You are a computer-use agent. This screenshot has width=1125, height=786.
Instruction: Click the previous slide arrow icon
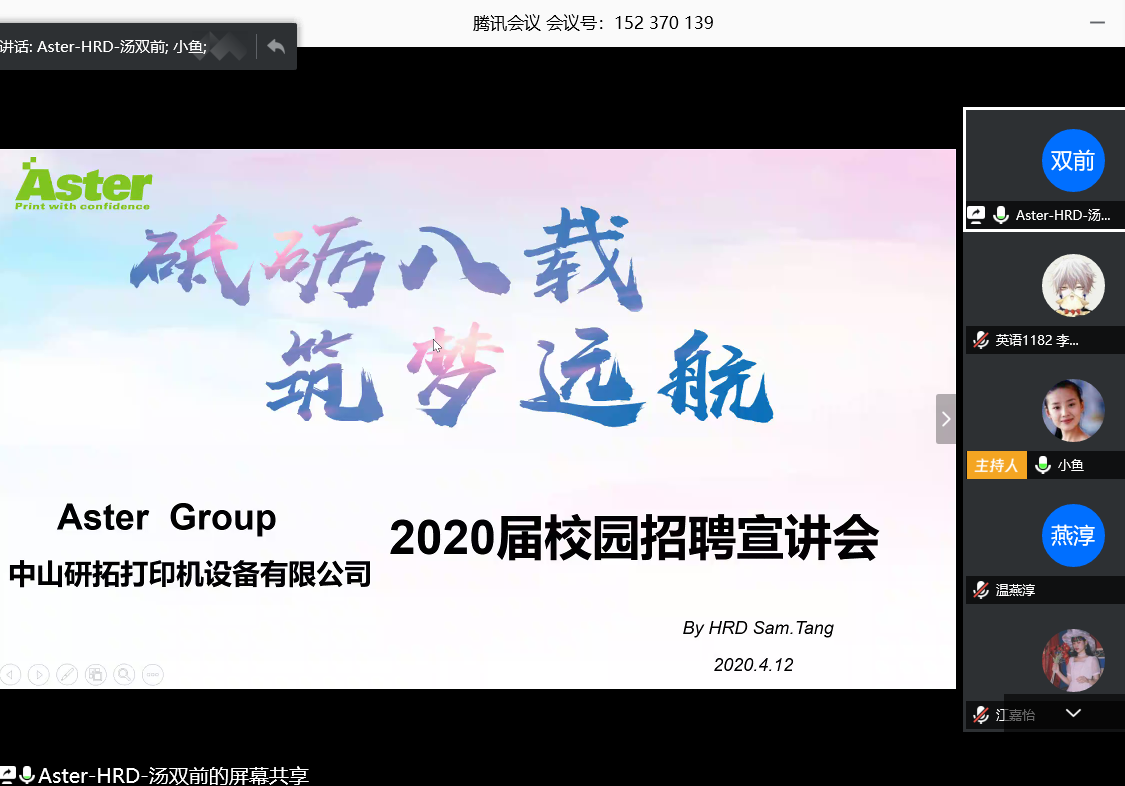[x=10, y=675]
